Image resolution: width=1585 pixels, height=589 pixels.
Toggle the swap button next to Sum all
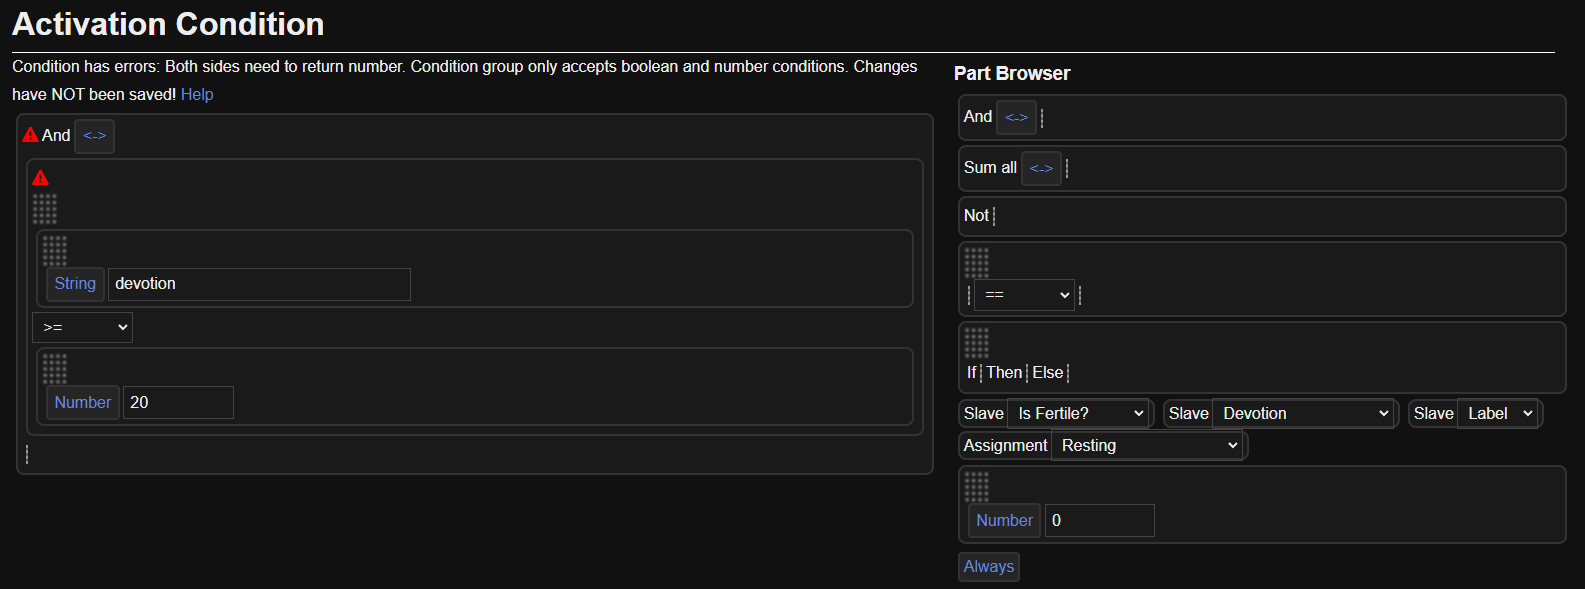(1041, 168)
